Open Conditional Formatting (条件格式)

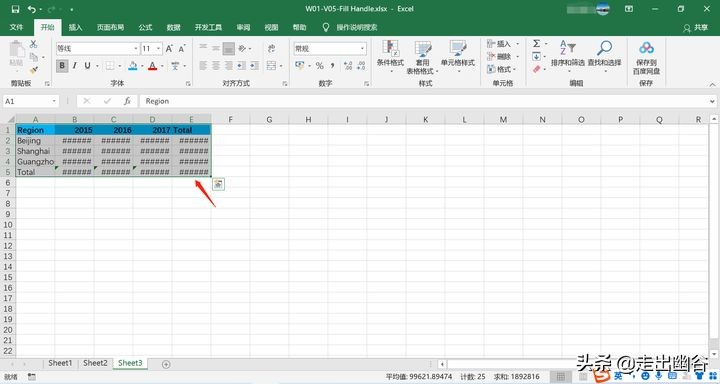pos(390,57)
